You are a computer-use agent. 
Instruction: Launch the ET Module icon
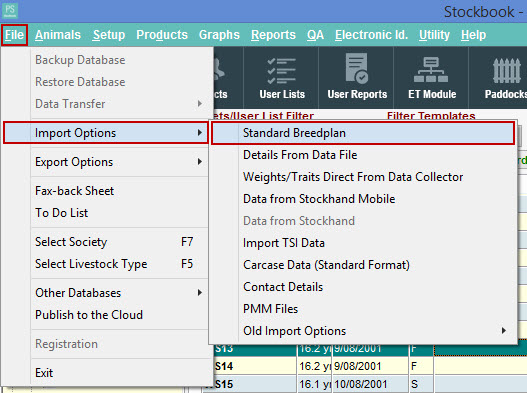pos(432,78)
